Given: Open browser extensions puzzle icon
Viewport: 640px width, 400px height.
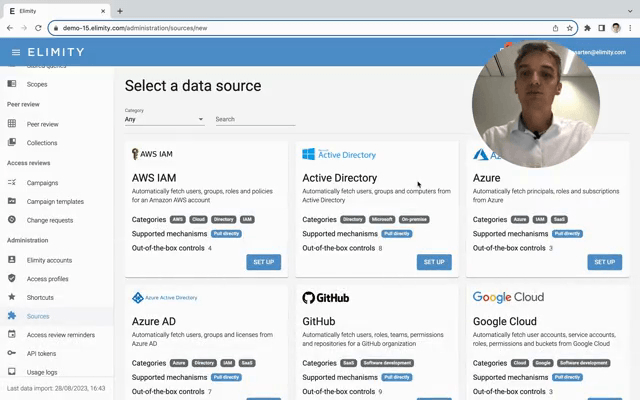Looking at the screenshot, I should pyautogui.click(x=587, y=28).
